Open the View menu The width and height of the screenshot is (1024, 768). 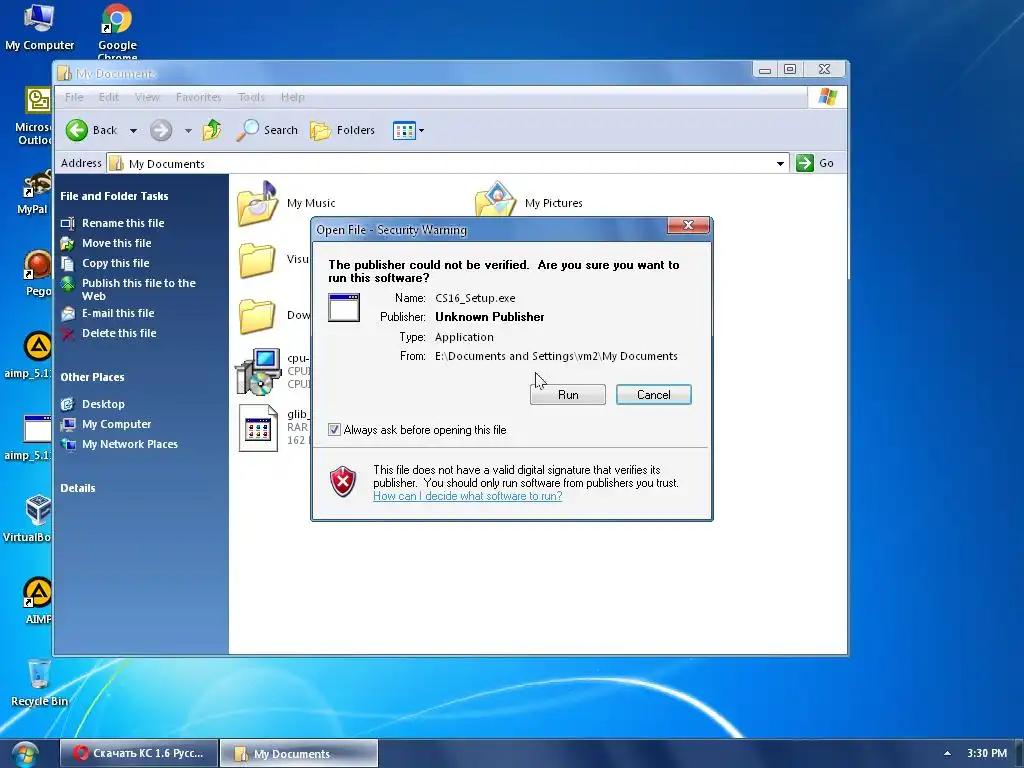tap(147, 97)
